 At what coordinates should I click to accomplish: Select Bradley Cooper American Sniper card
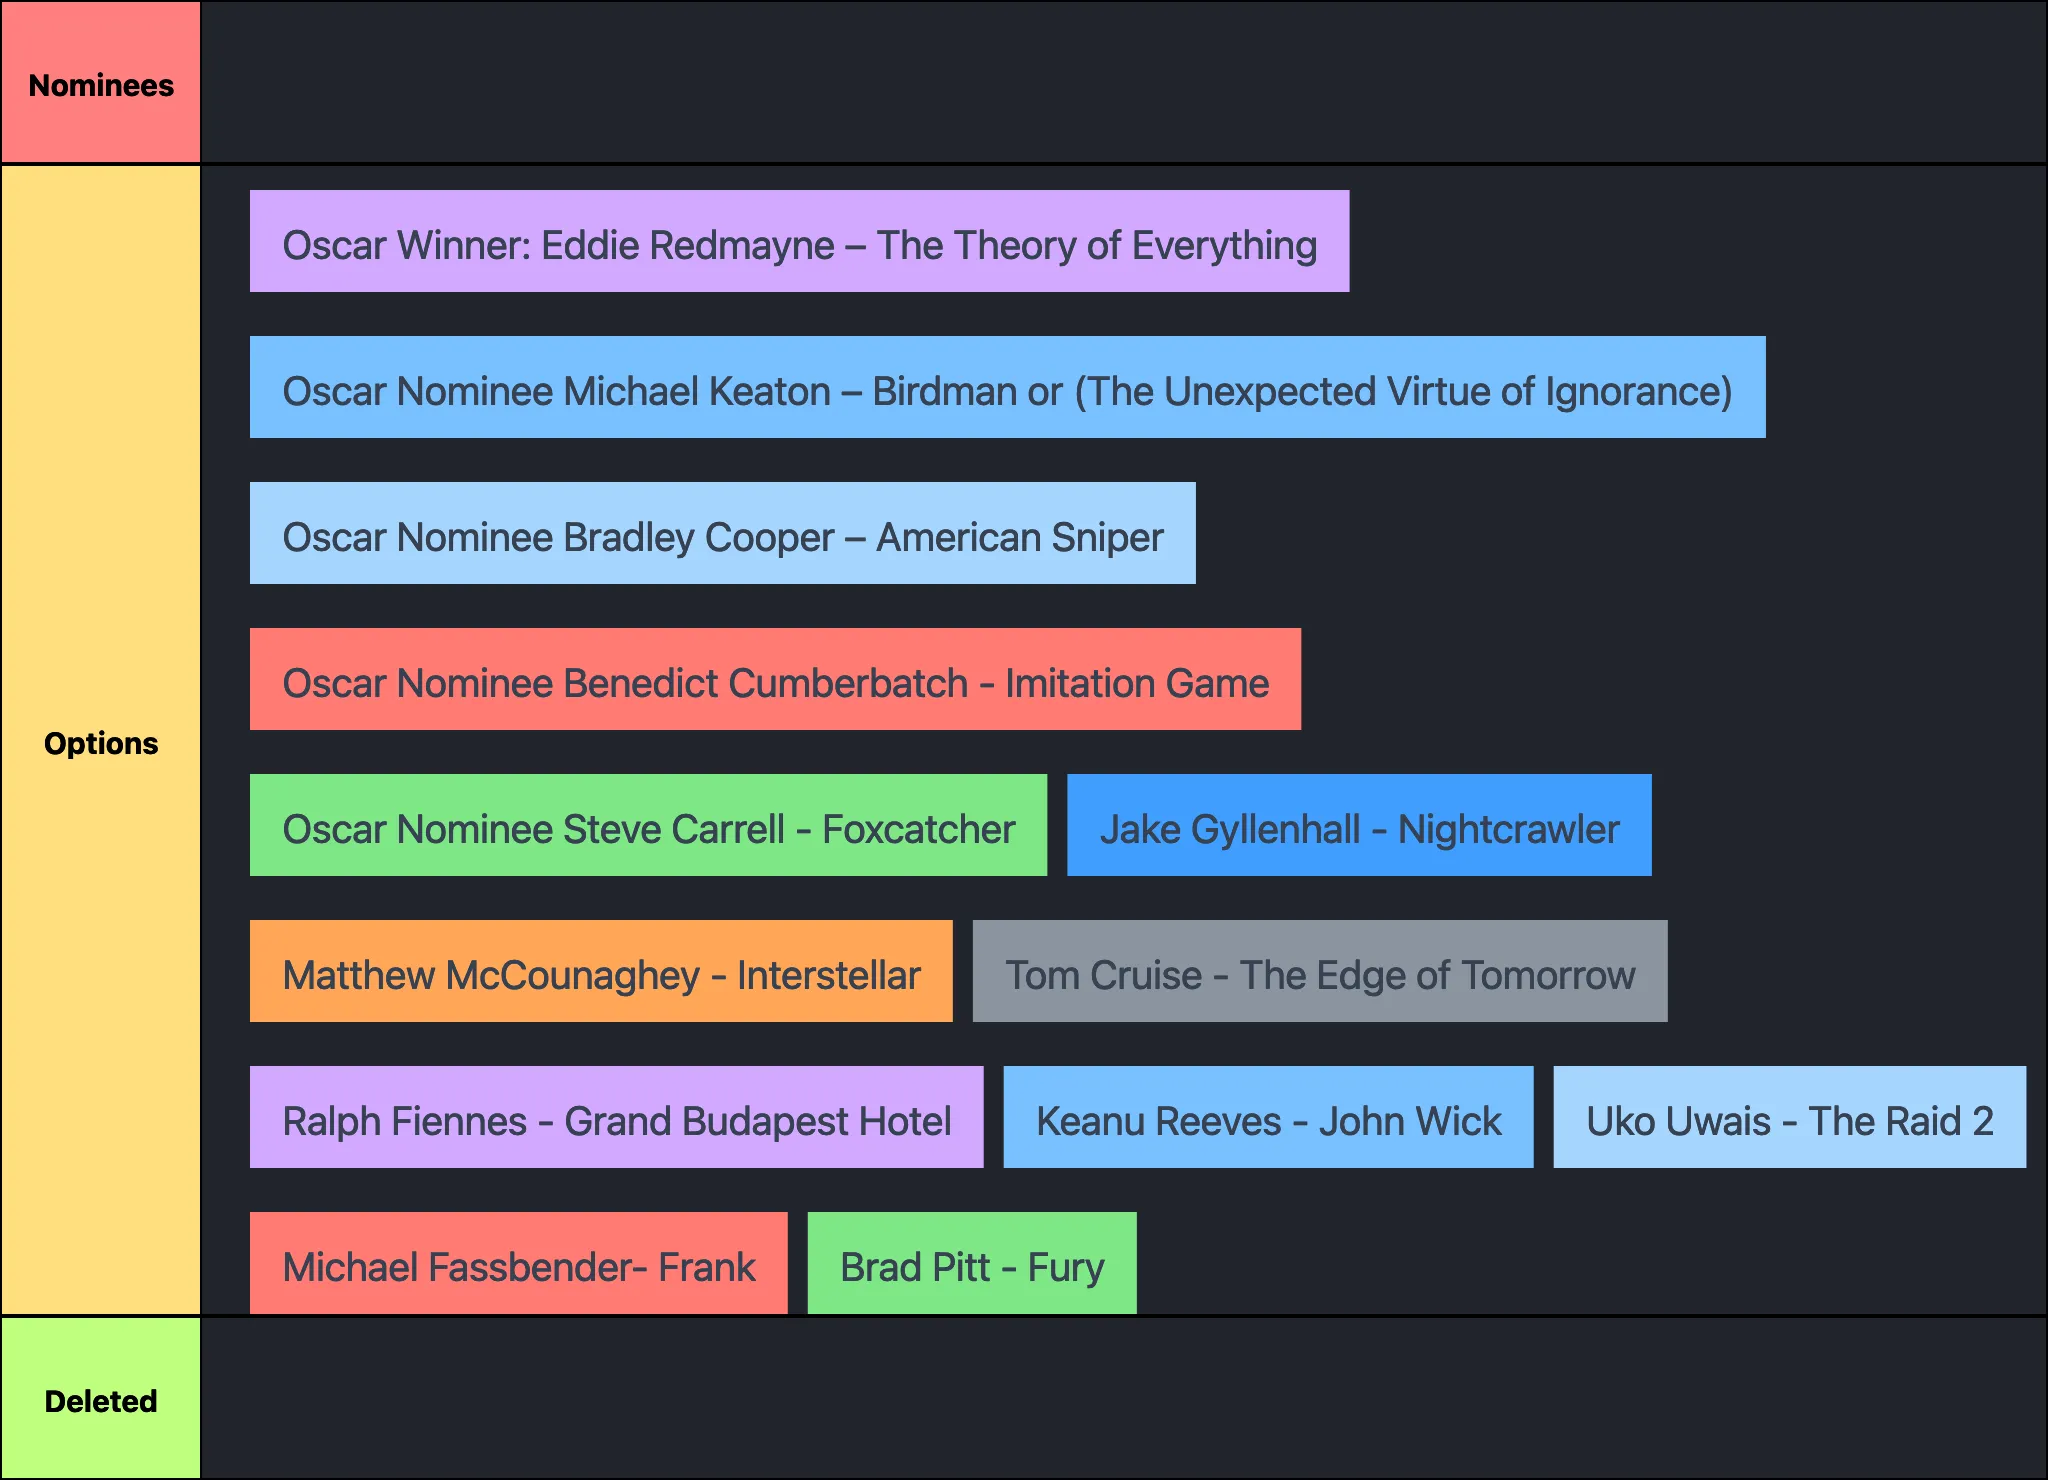[x=722, y=534]
